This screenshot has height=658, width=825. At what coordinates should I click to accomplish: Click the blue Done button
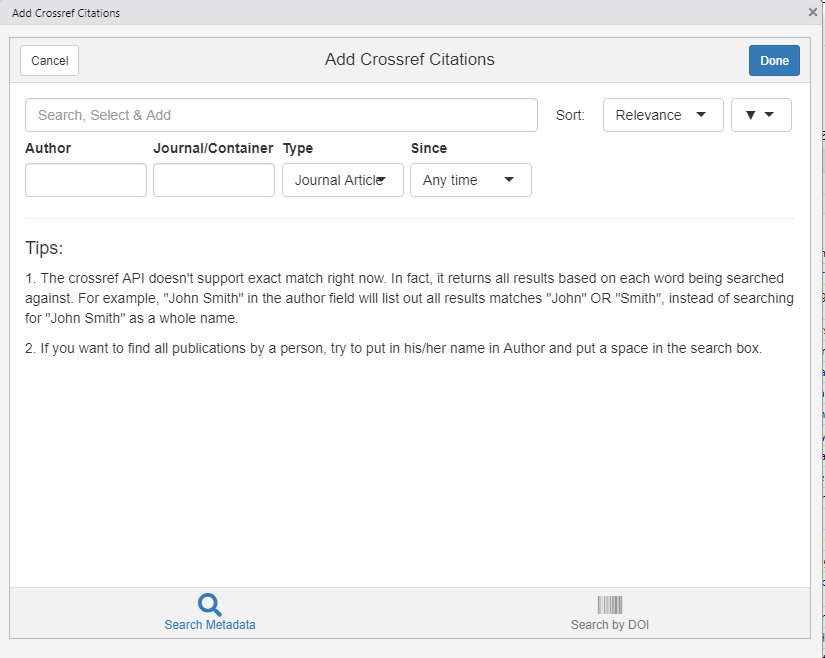774,60
